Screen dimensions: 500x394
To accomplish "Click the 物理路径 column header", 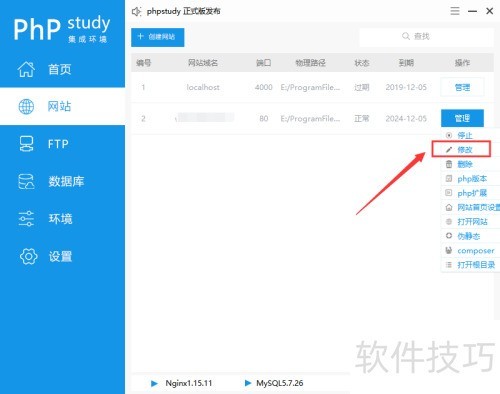I will pyautogui.click(x=310, y=63).
